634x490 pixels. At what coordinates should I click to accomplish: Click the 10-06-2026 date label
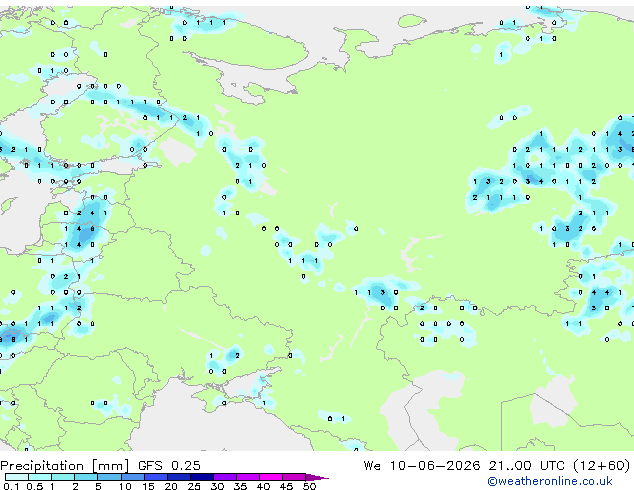435,466
